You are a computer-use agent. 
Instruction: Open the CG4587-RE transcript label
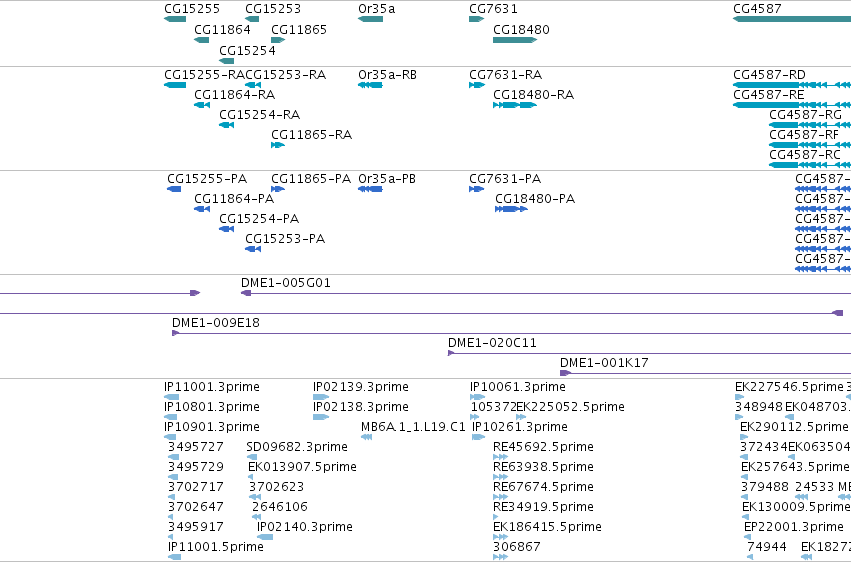[x=769, y=94]
